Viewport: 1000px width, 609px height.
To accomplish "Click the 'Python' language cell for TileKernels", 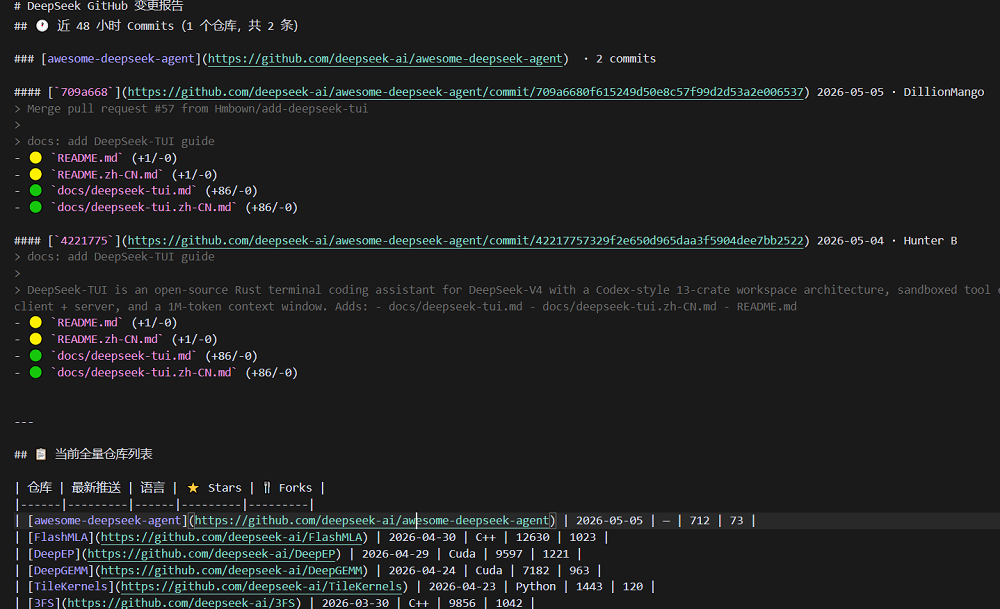I will coord(536,586).
